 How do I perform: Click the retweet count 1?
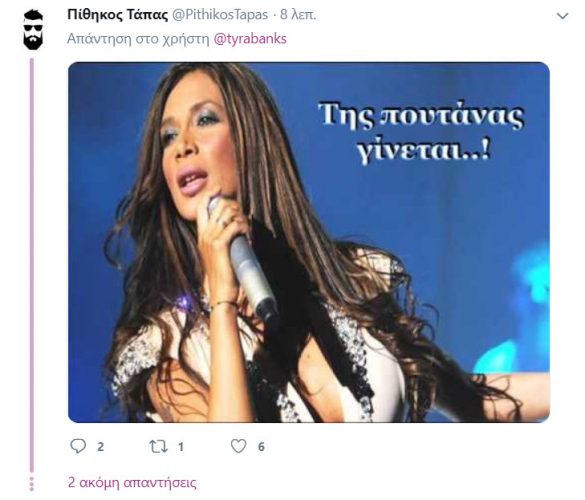click(181, 447)
